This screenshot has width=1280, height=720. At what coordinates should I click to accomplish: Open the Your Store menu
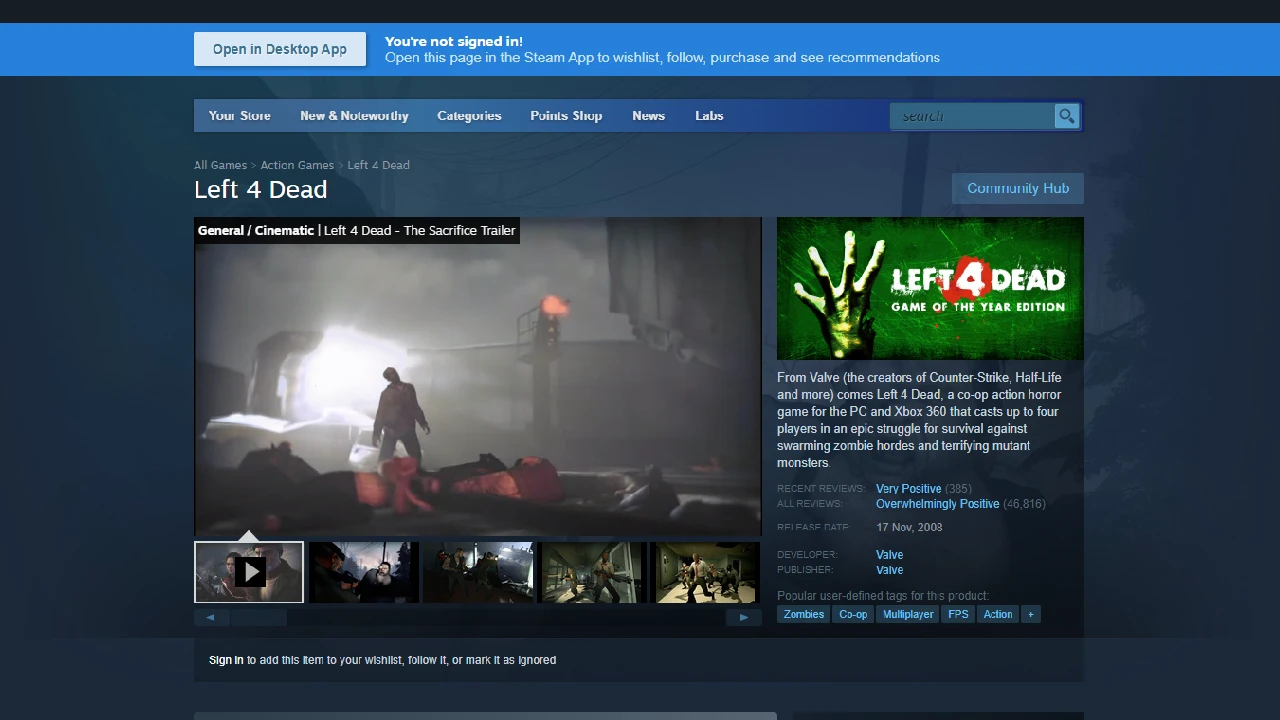coord(239,115)
